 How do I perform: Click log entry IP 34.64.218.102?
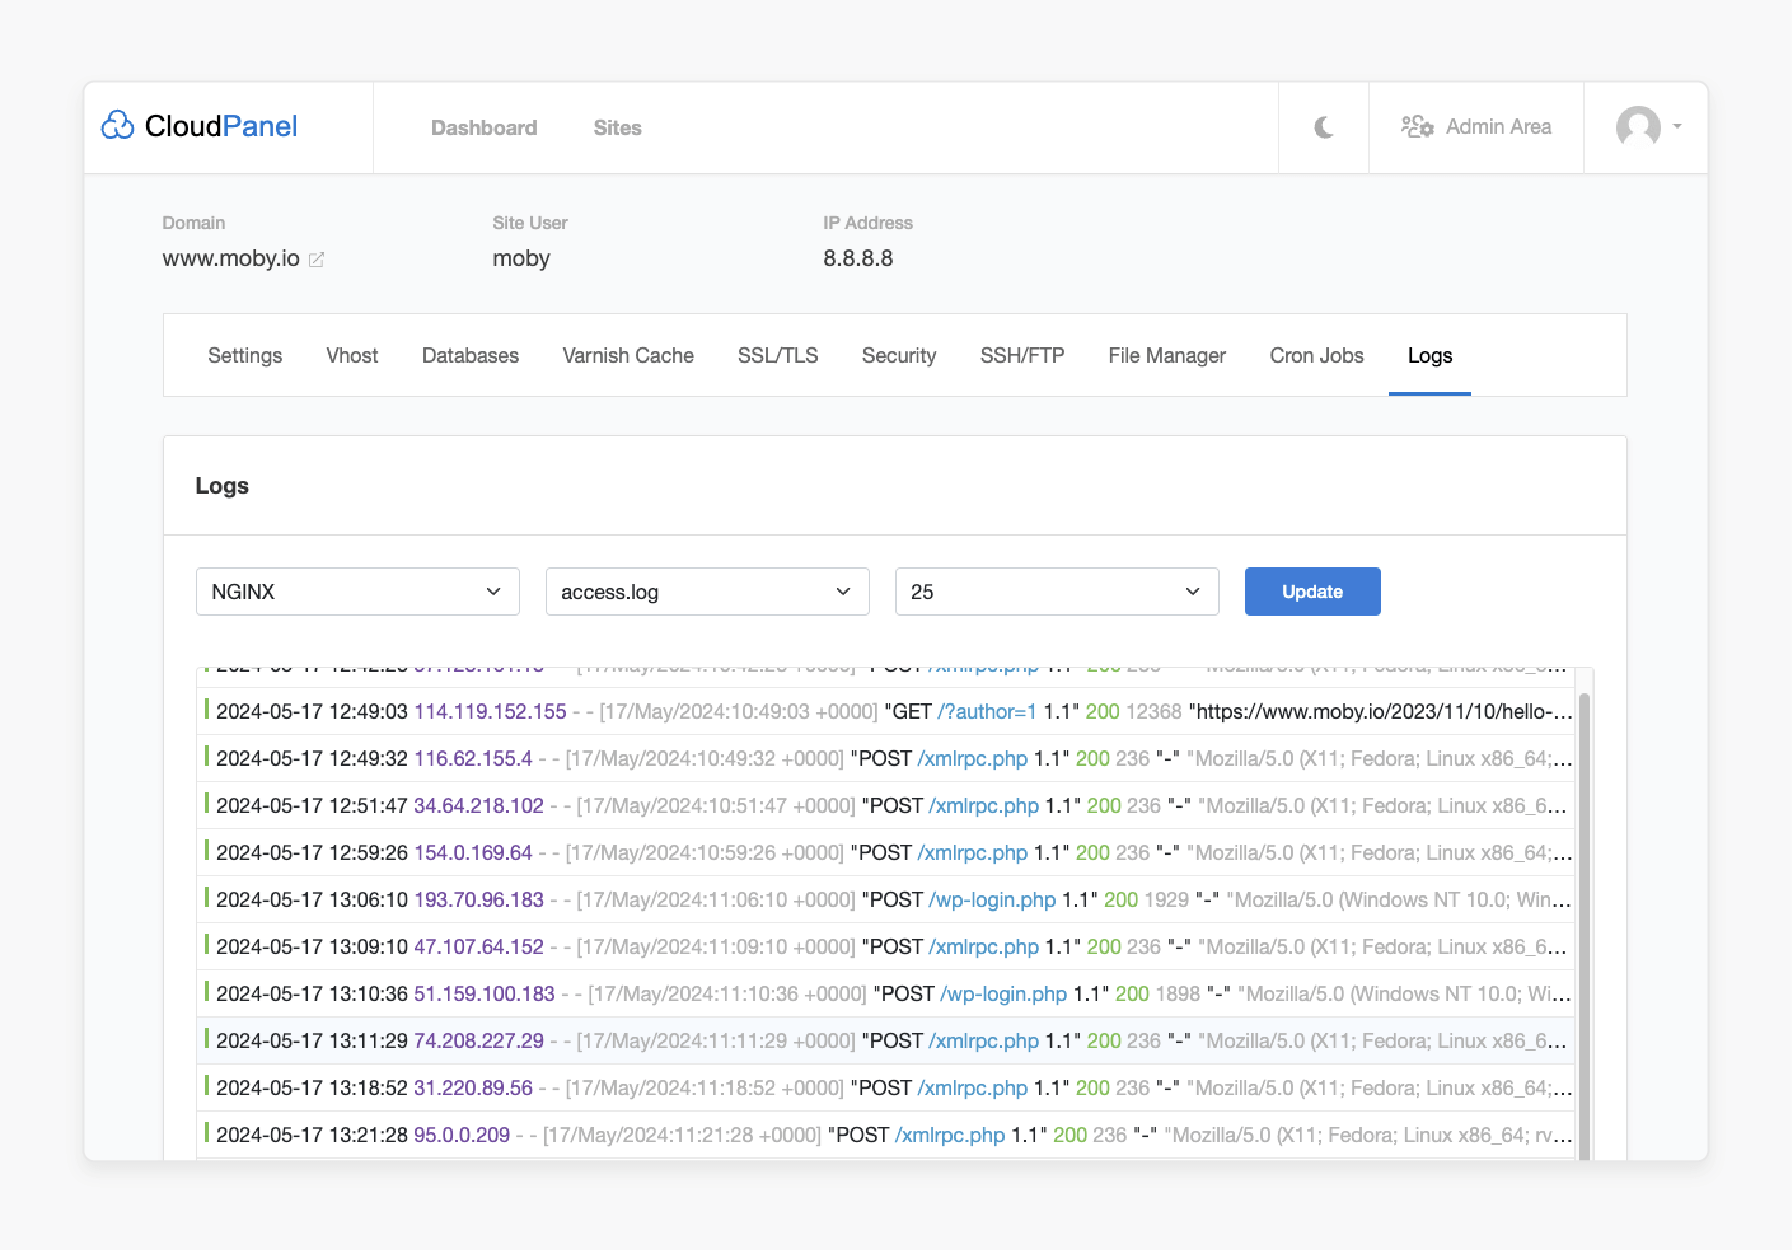coord(479,806)
